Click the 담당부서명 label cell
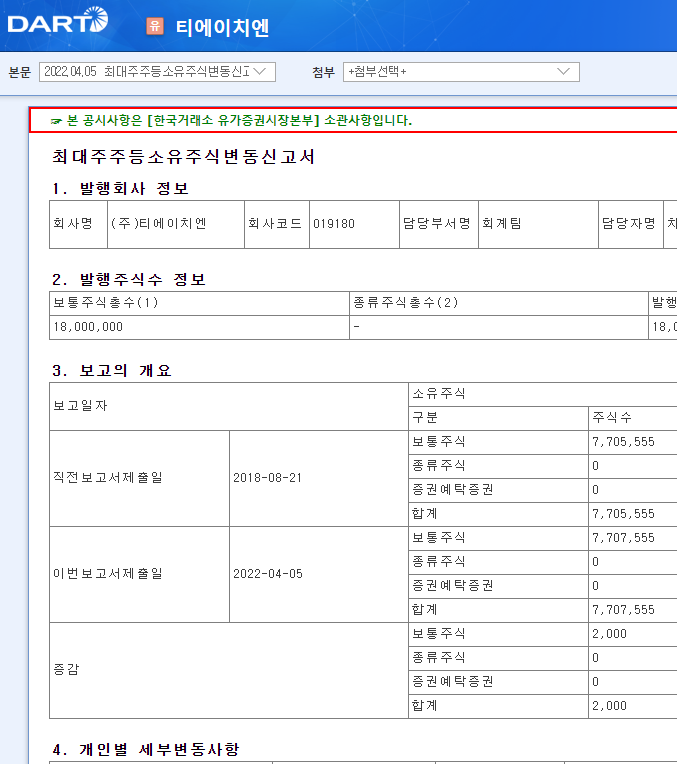Screen dimensions: 677x764 (439, 224)
